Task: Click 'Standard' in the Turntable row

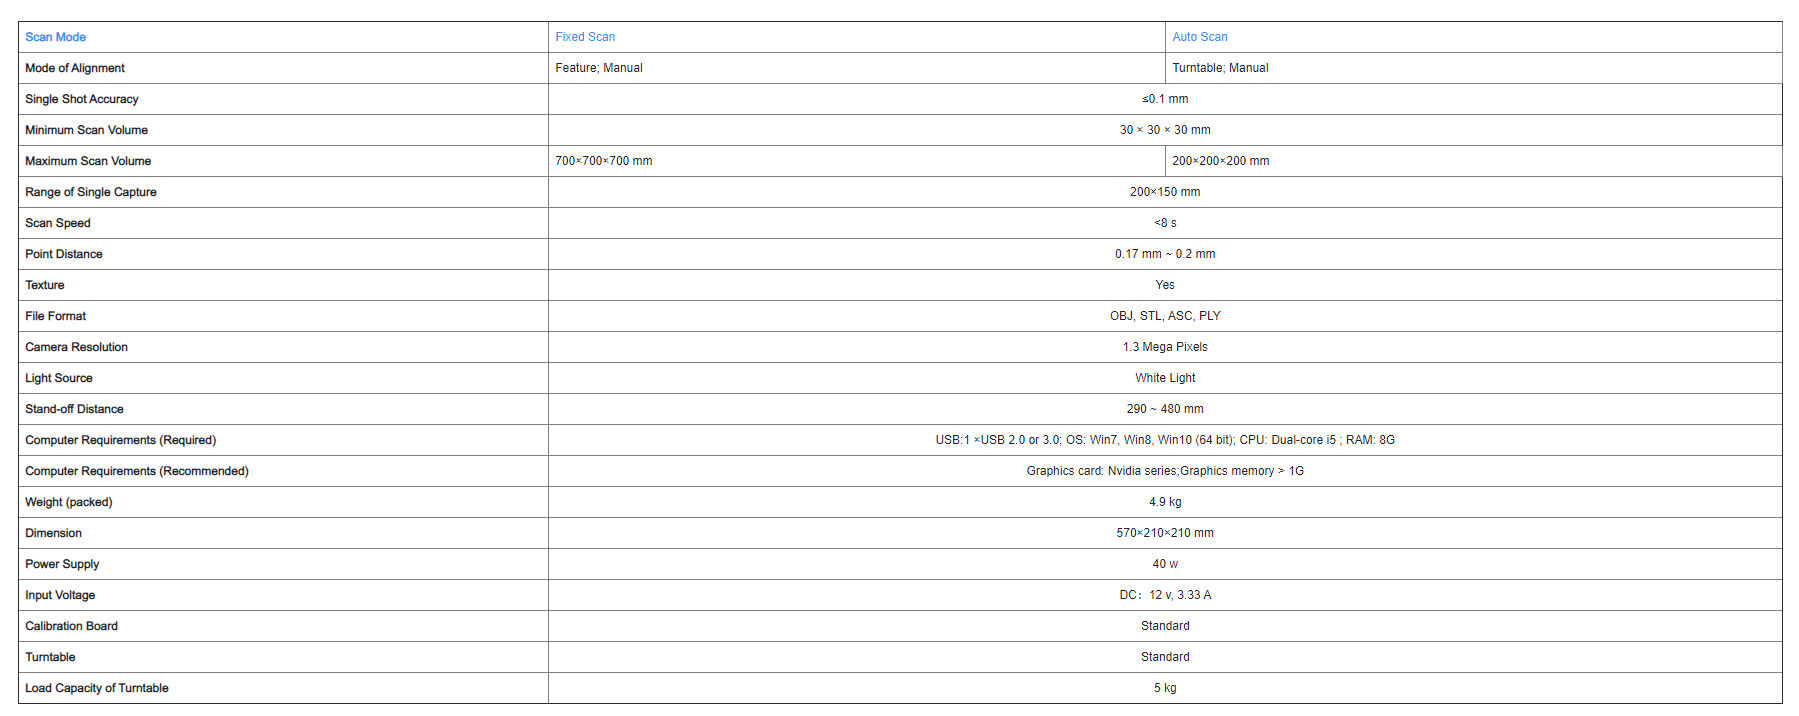Action: click(x=1165, y=657)
